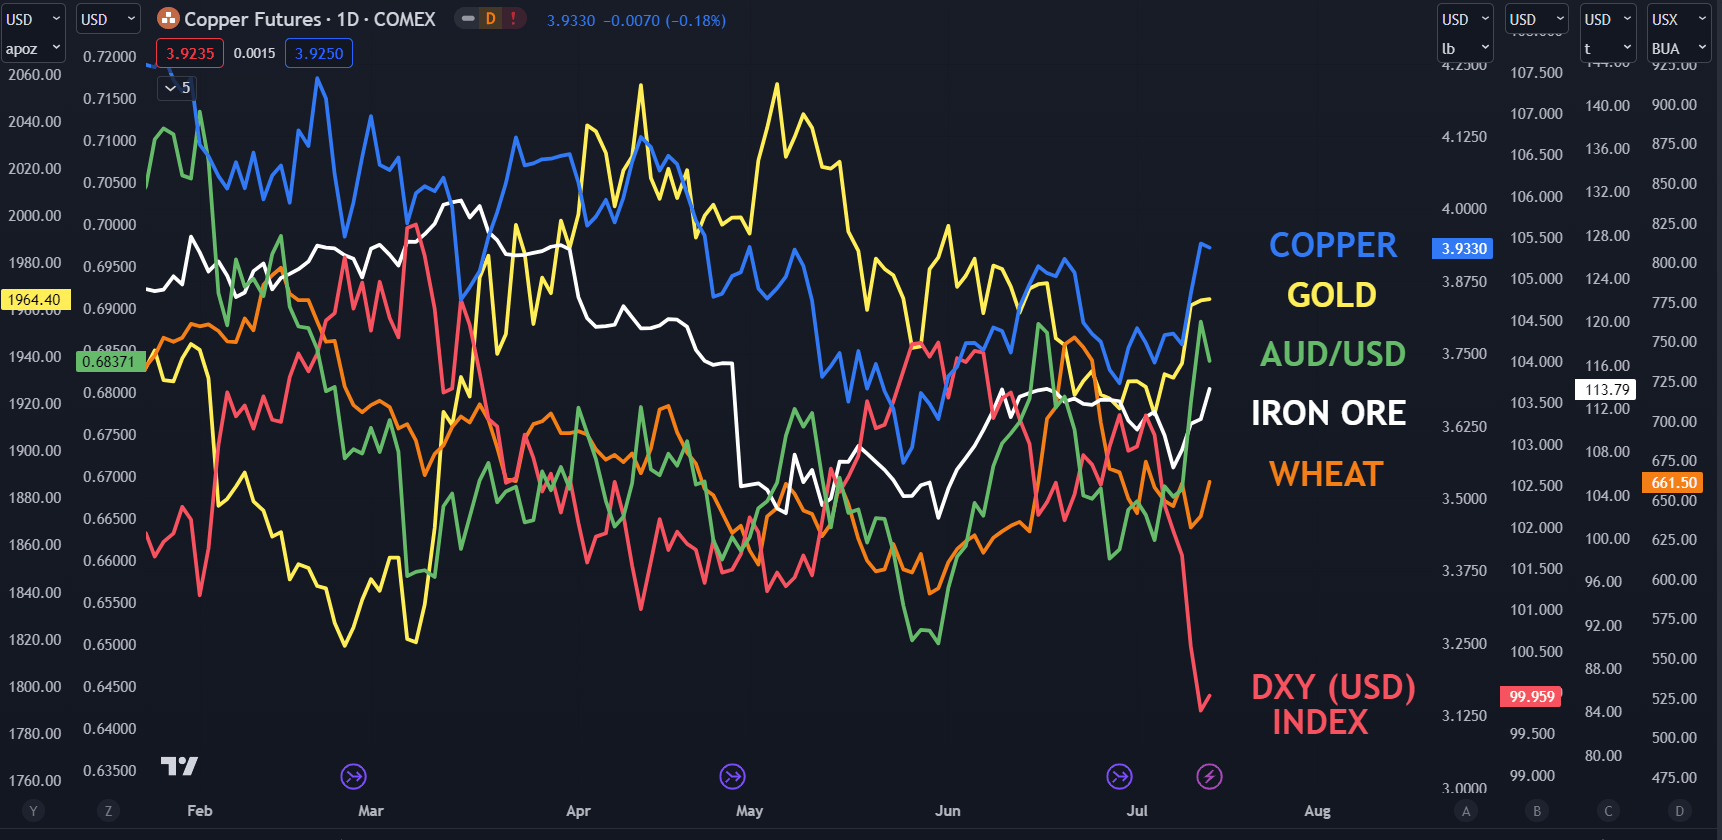Expand the collapsed indicator legend showing 5
The image size is (1722, 840).
pos(177,88)
